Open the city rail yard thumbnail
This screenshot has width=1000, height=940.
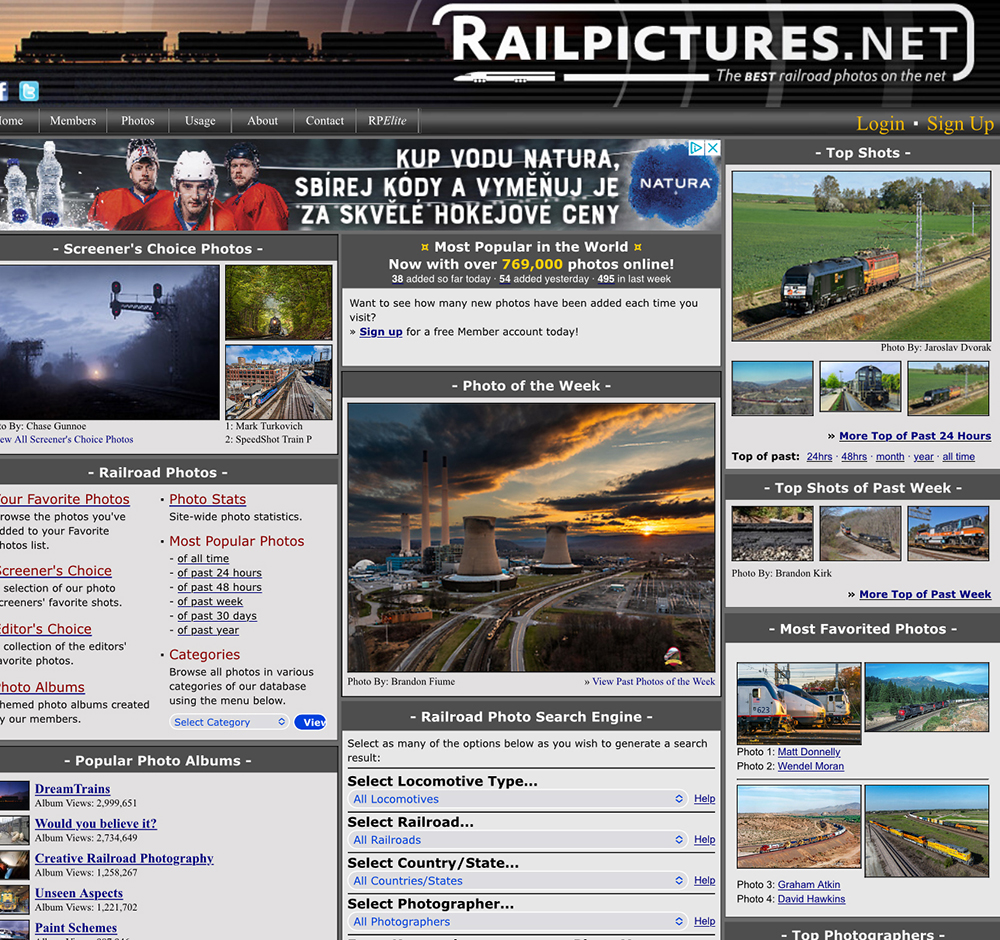point(279,382)
